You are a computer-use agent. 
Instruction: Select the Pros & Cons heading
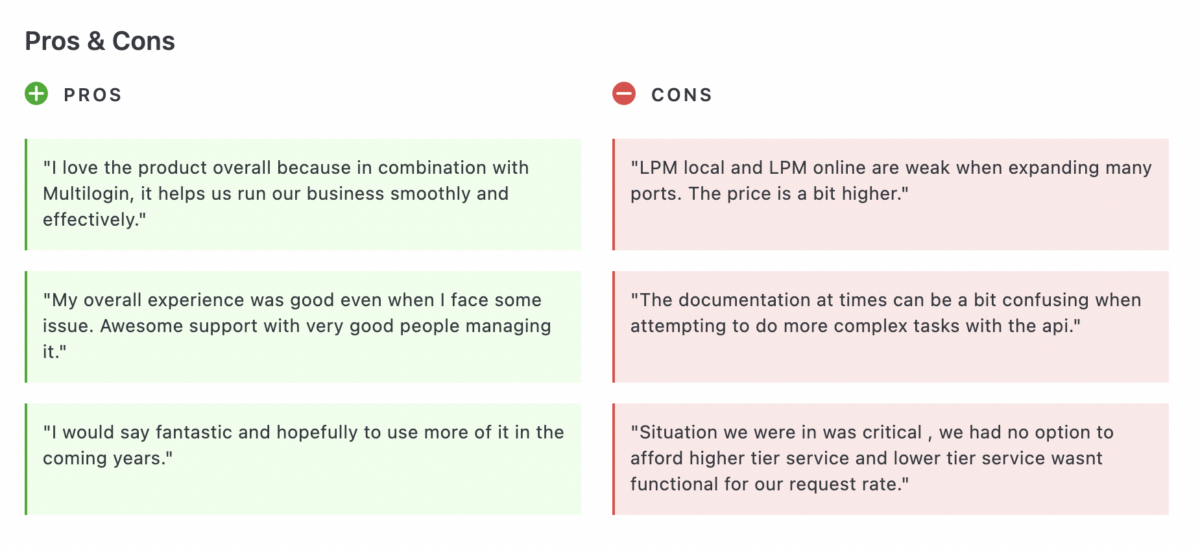(x=100, y=41)
